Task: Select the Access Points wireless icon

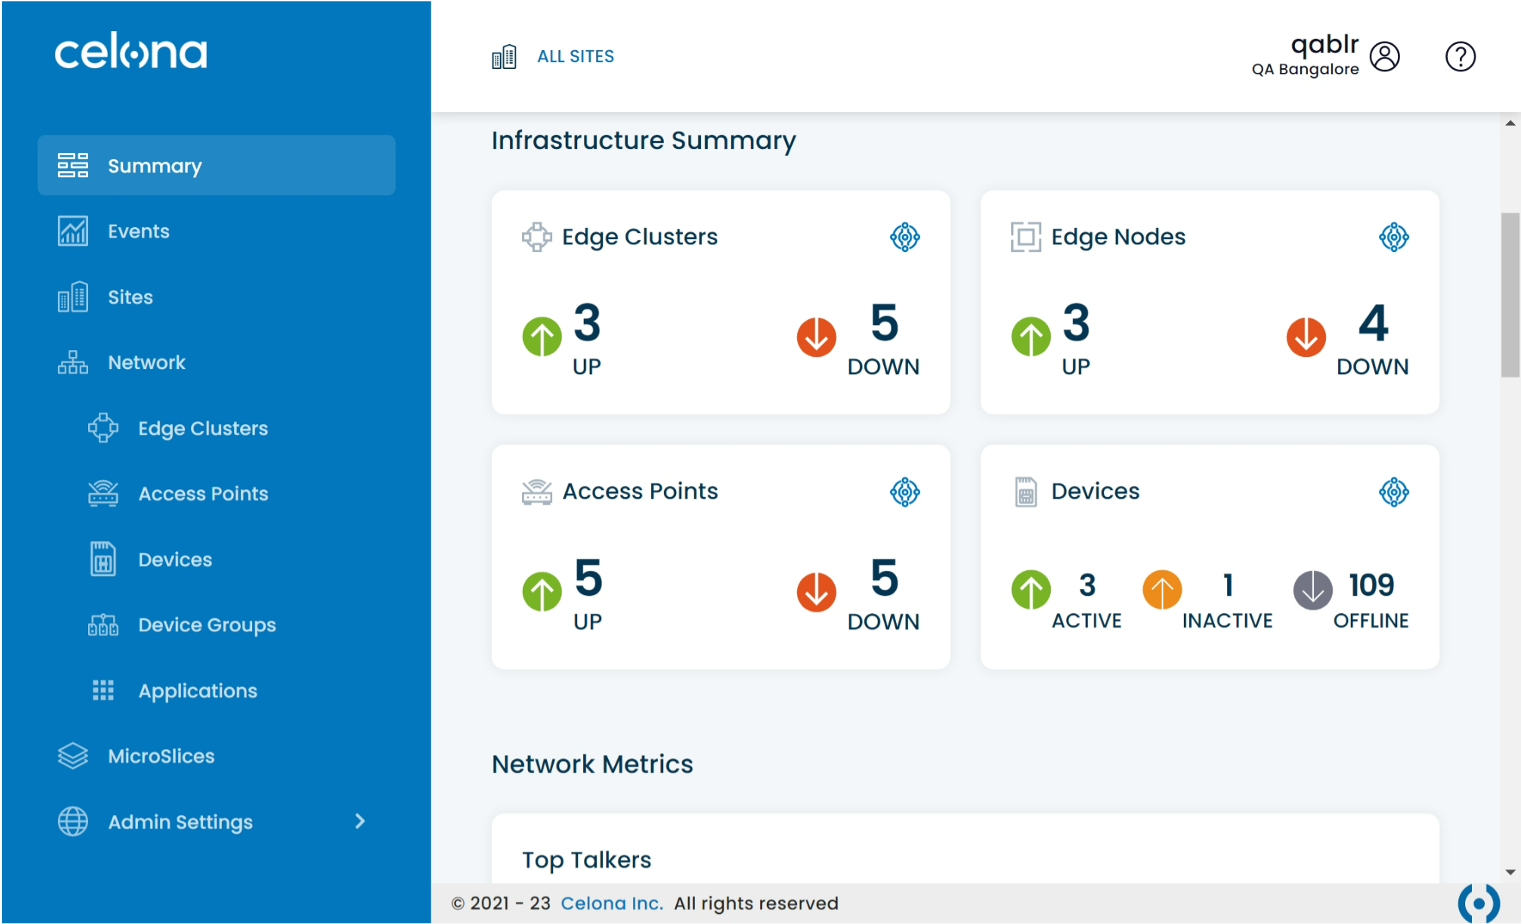Action: [x=103, y=493]
